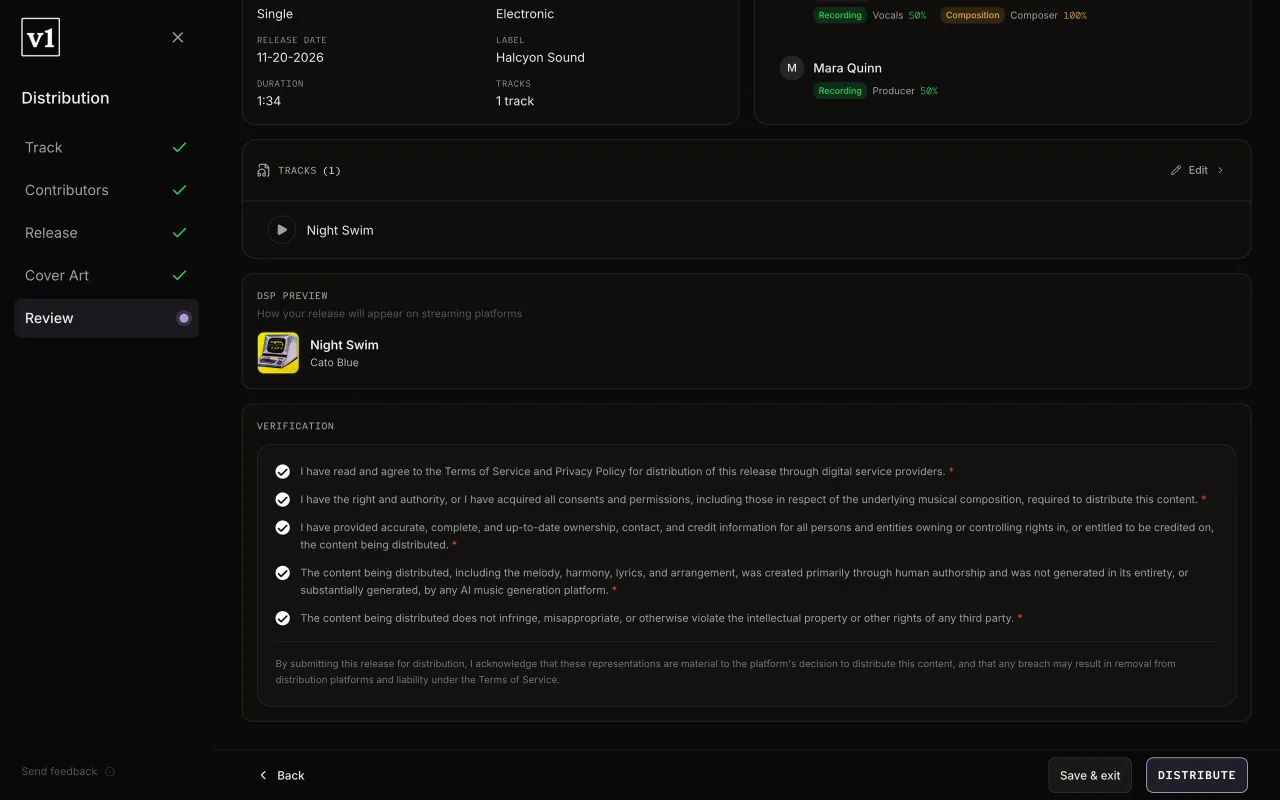Click the green check beside Contributors
Image resolution: width=1280 pixels, height=800 pixels.
[x=180, y=190]
